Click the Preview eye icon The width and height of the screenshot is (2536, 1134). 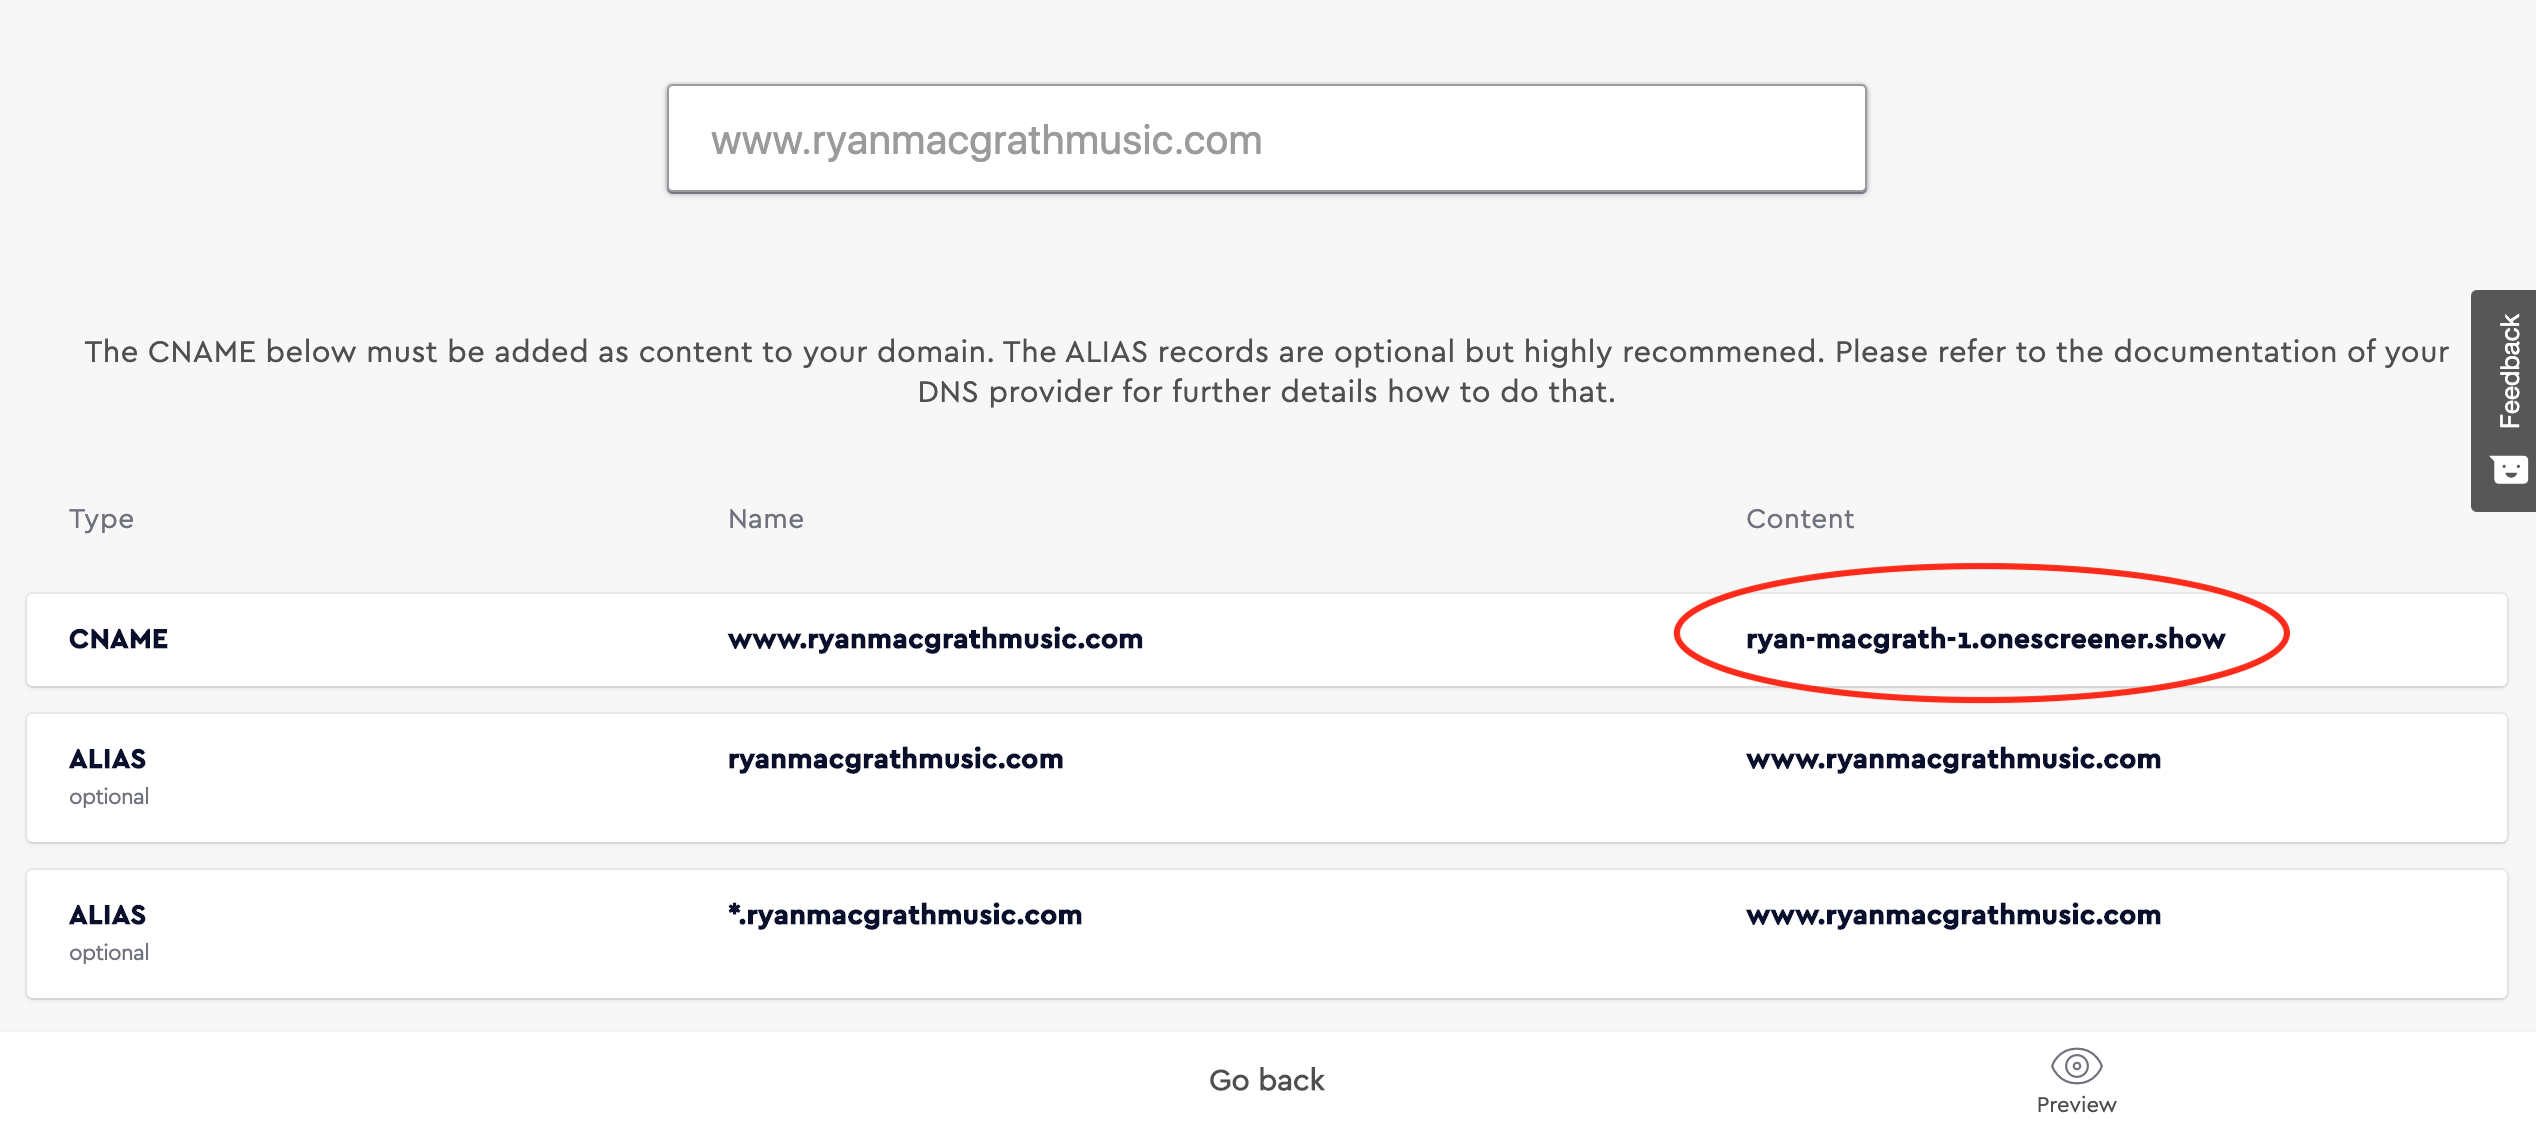tap(2076, 1066)
